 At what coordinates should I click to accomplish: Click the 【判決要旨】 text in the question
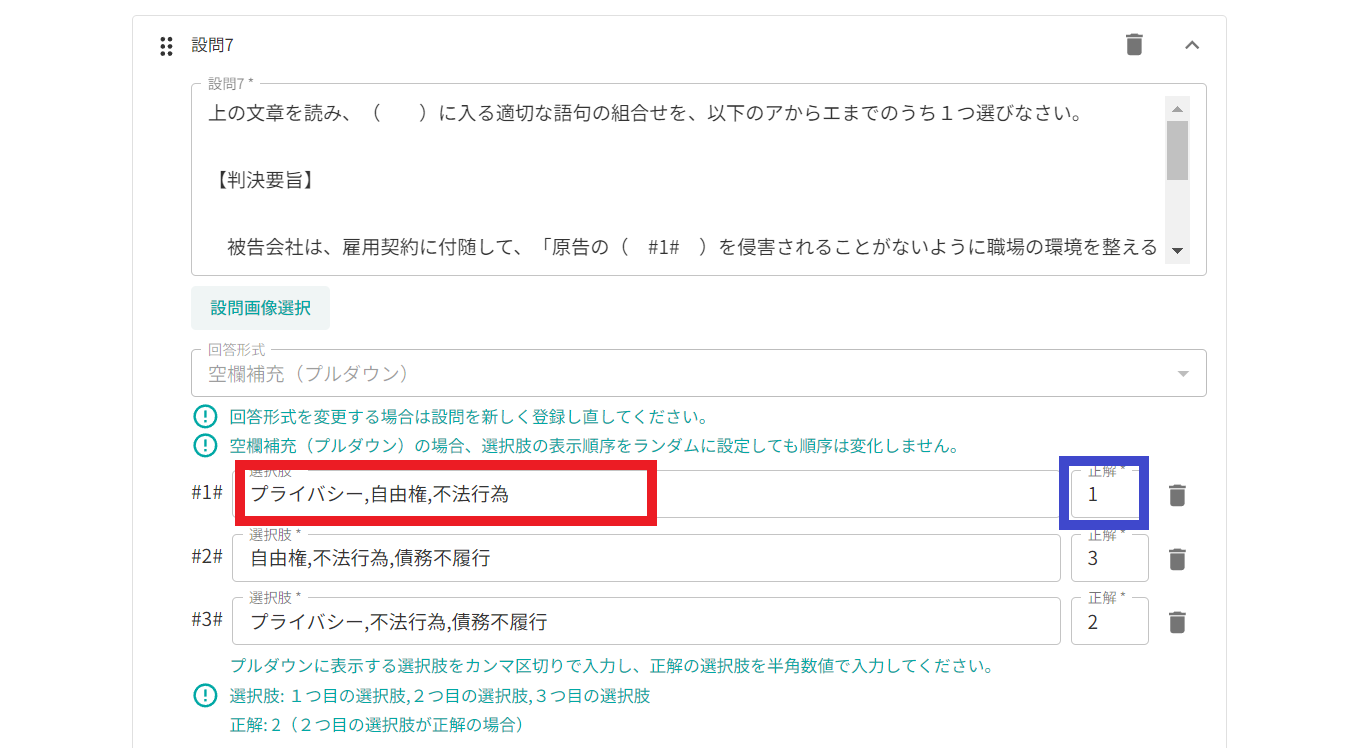pos(264,180)
